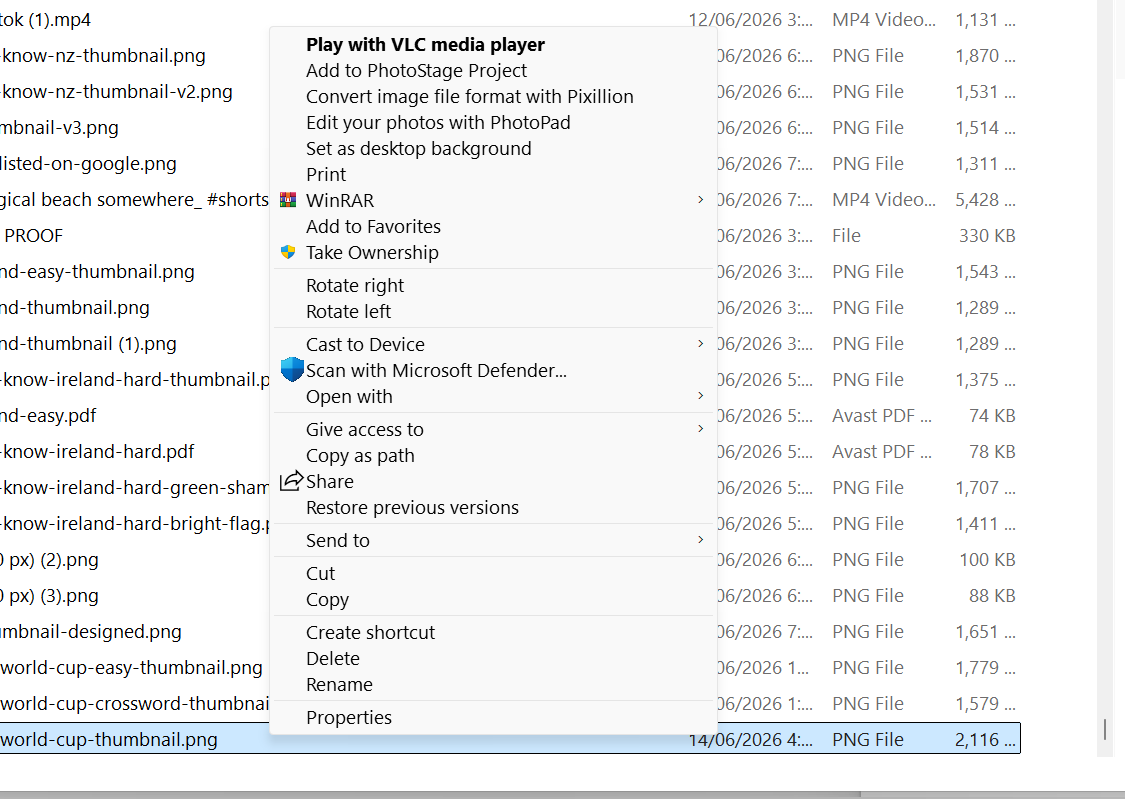Select file umbnail-designed.png

[x=90, y=632]
